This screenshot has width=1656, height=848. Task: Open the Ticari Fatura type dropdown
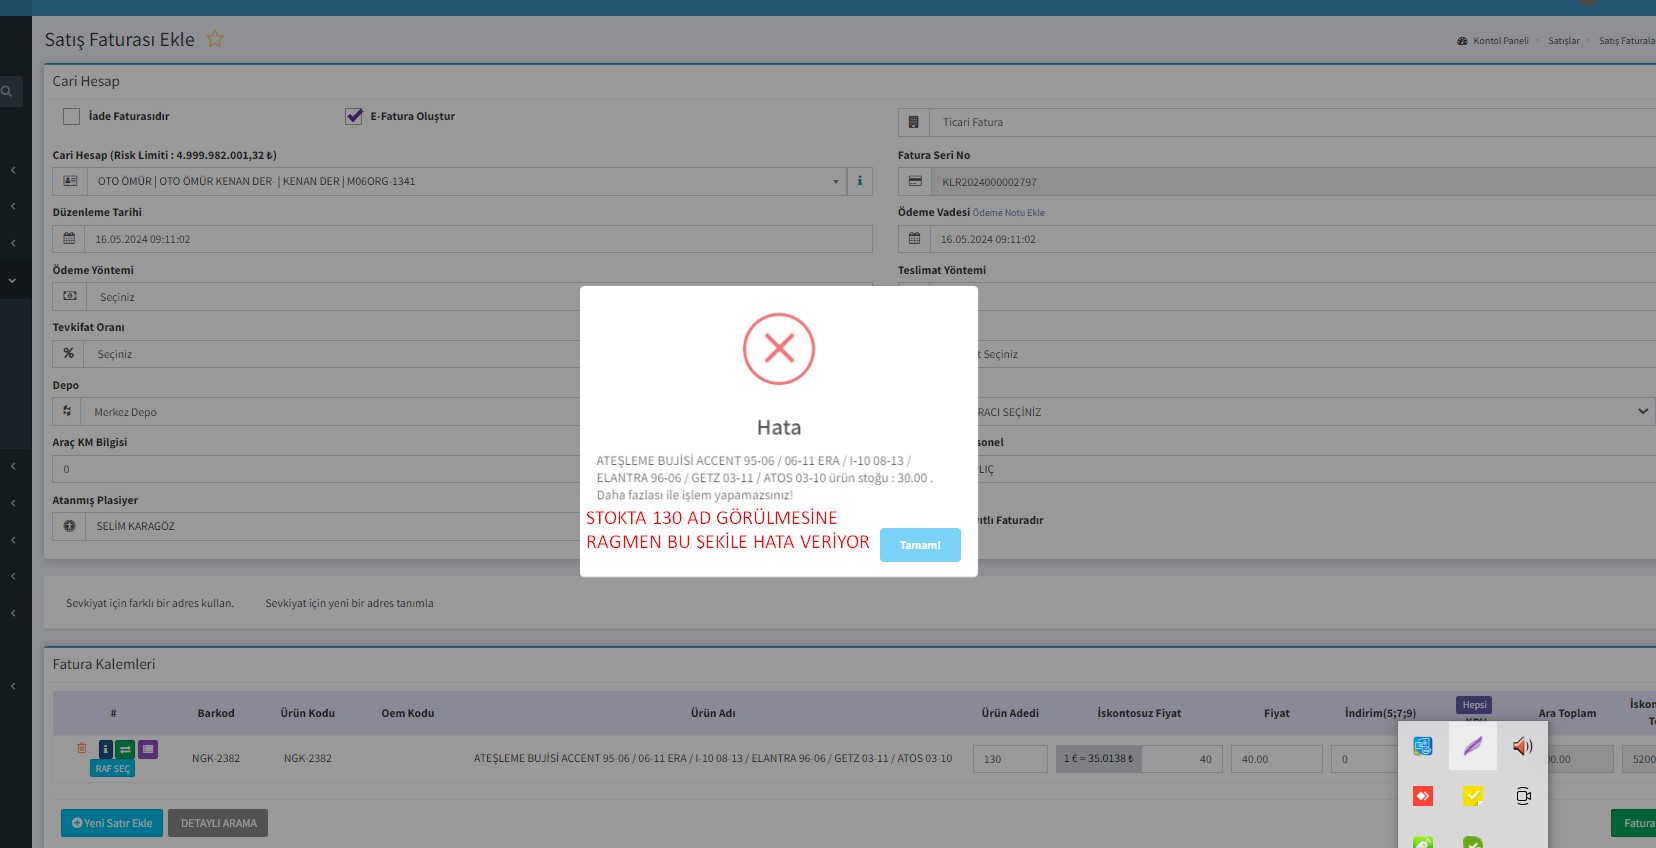[x=1290, y=122]
